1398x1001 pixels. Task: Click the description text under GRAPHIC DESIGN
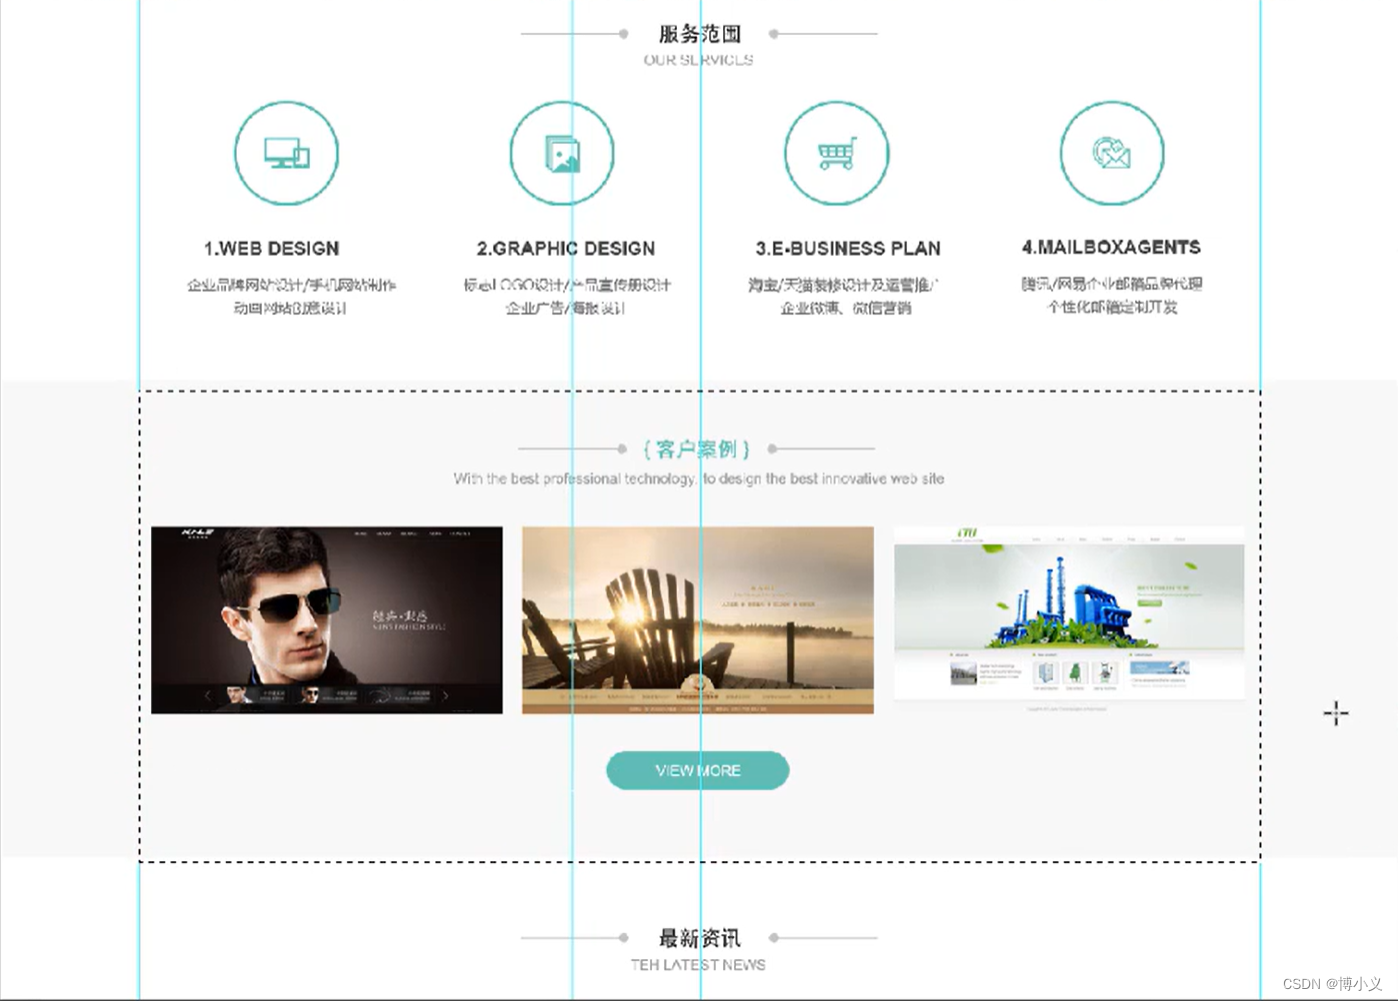coord(566,297)
